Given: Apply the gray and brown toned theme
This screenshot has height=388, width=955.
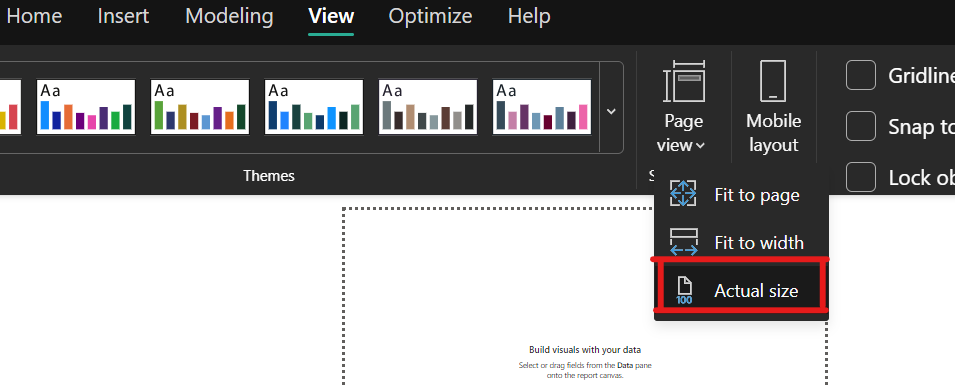Looking at the screenshot, I should (428, 107).
